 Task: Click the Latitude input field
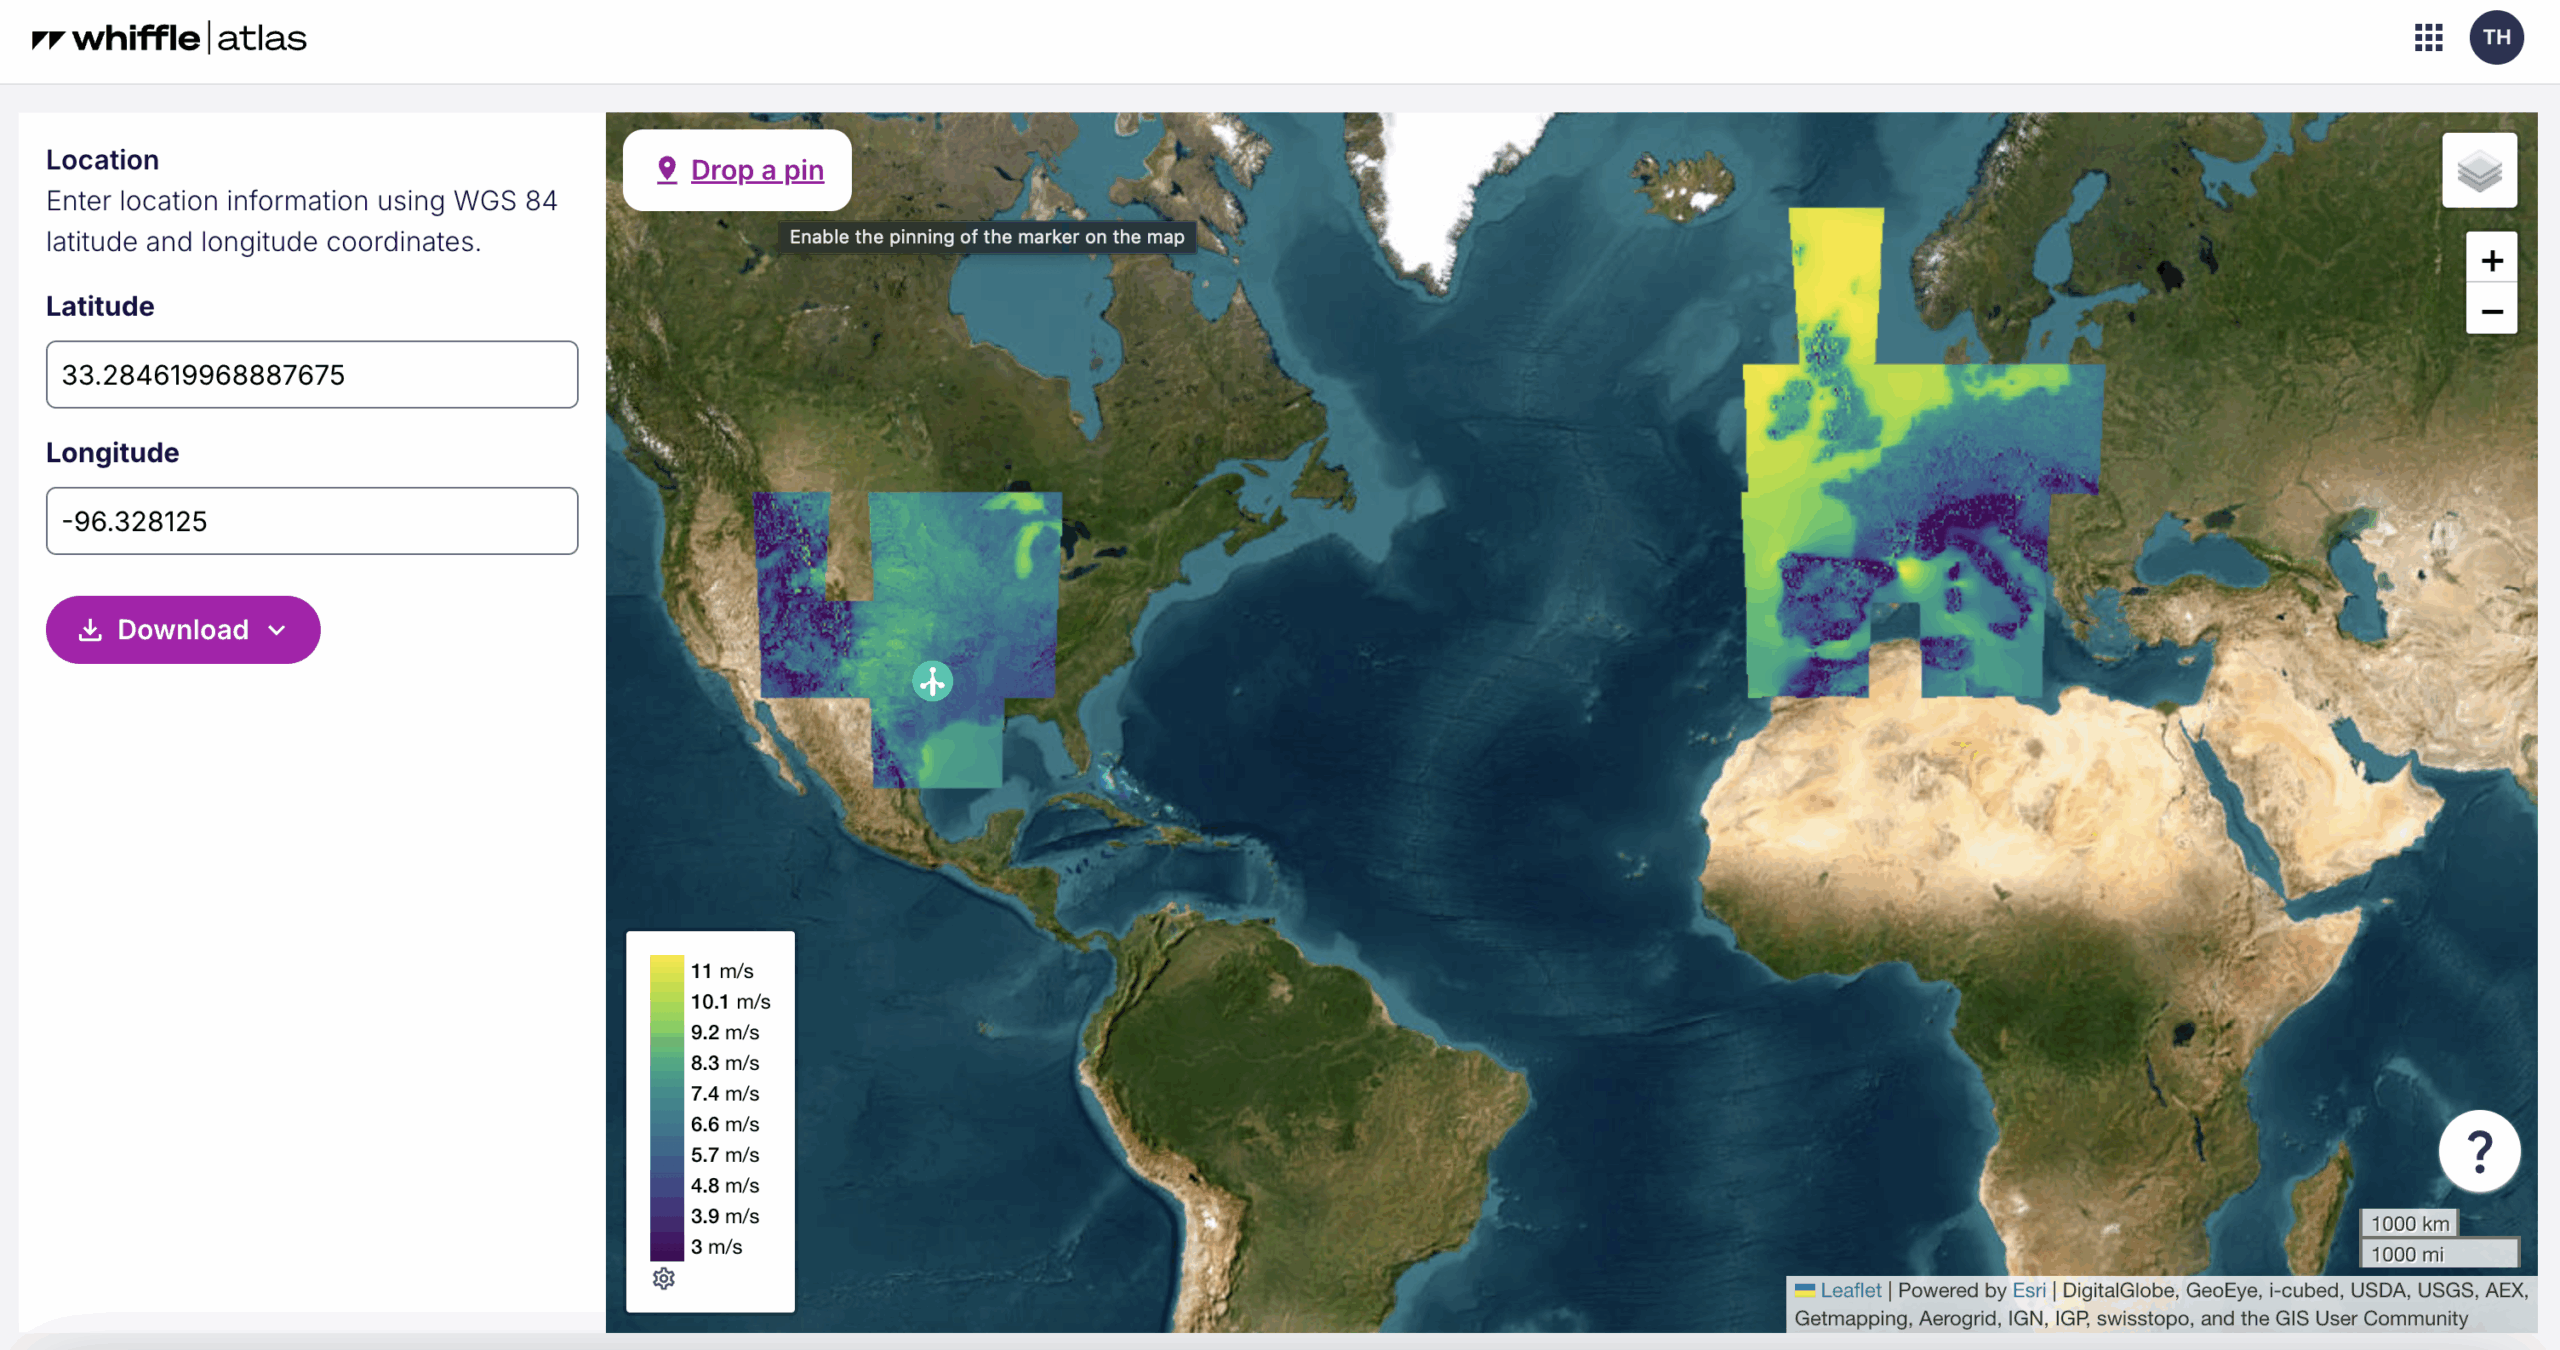312,375
